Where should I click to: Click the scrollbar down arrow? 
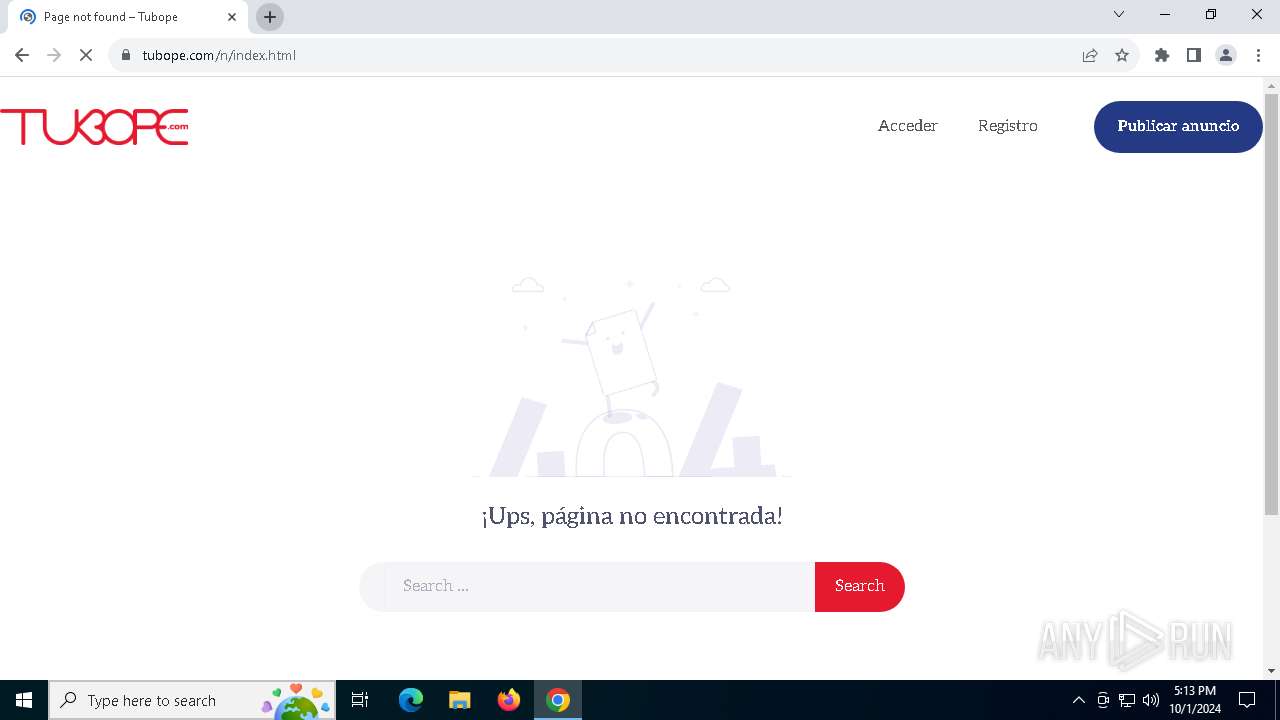click(x=1271, y=671)
